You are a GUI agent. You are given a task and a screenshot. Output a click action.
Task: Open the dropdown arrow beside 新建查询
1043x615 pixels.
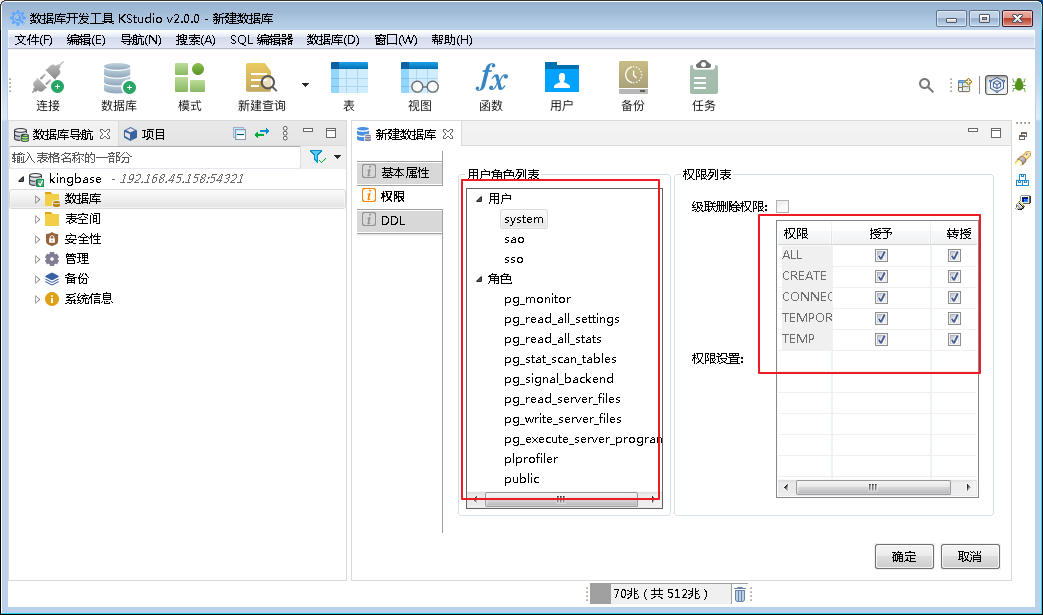pyautogui.click(x=306, y=85)
